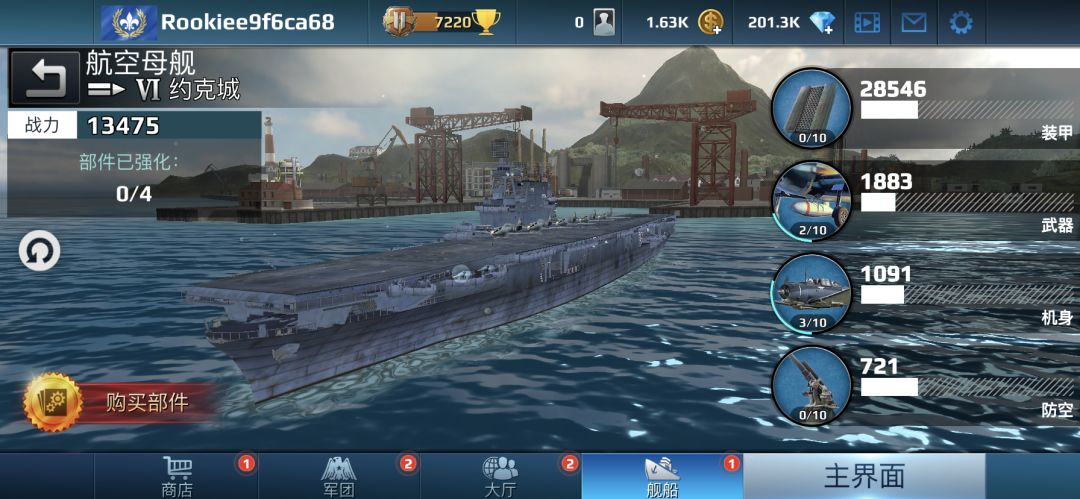The height and width of the screenshot is (499, 1080).
Task: Switch to the 军团 legion tab
Action: click(339, 476)
